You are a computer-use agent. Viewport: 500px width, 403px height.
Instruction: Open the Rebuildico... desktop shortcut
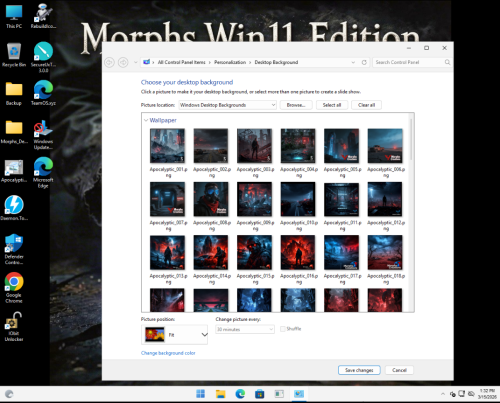43,16
